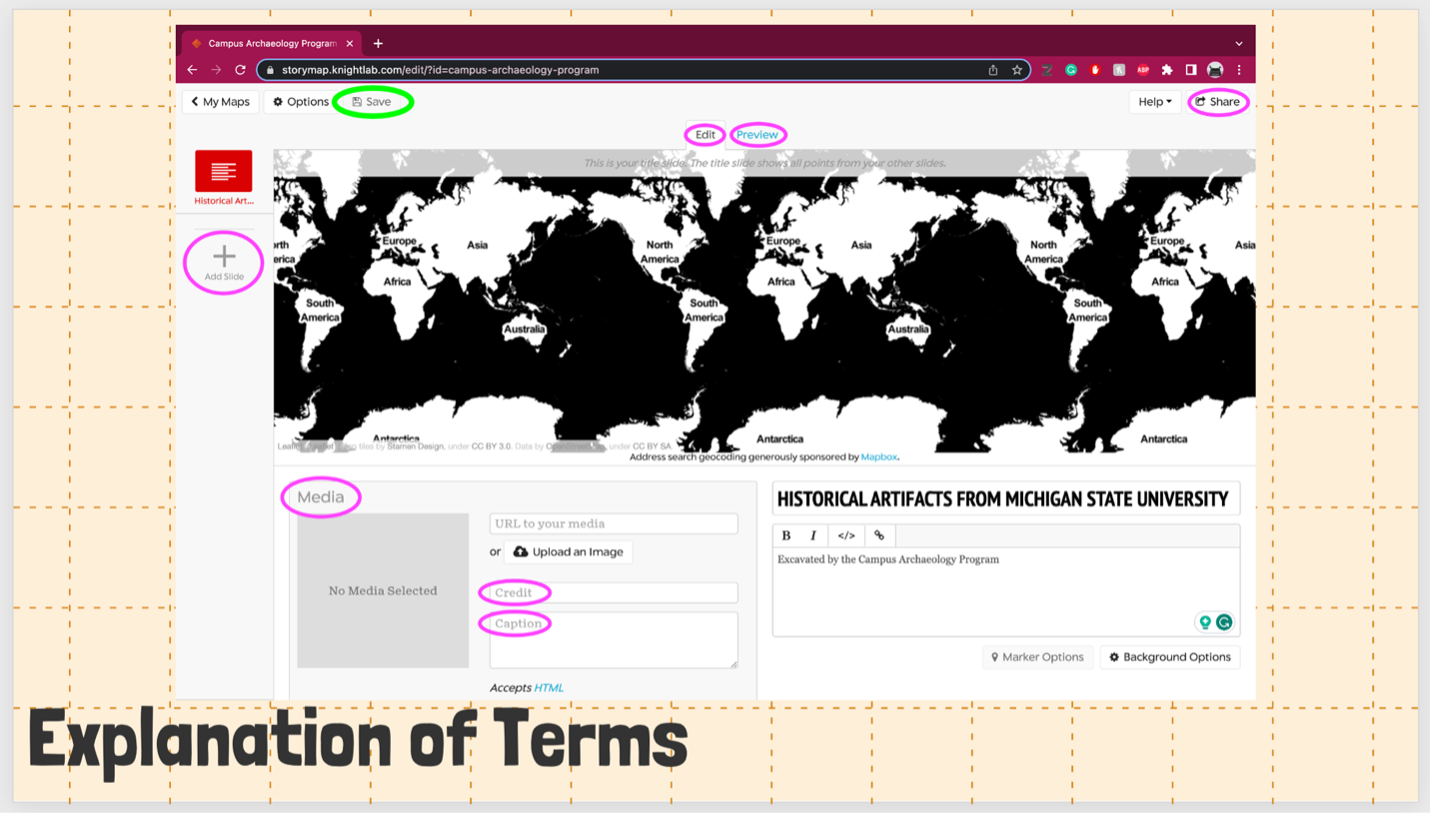The height and width of the screenshot is (815, 1430).
Task: Select the Campus Archaeology Program browser tab
Action: pos(272,43)
